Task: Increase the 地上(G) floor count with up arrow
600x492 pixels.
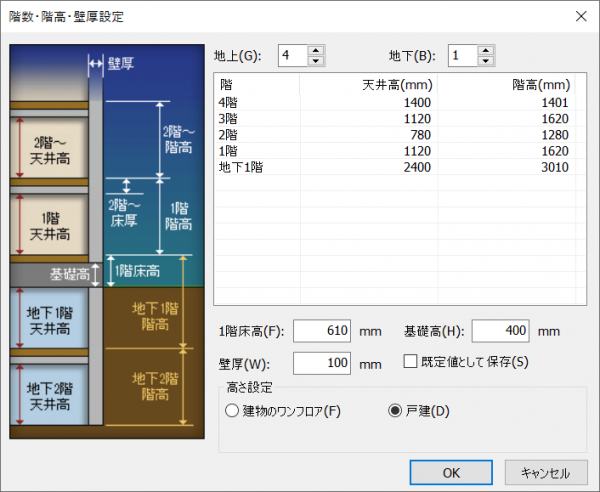Action: tap(315, 50)
